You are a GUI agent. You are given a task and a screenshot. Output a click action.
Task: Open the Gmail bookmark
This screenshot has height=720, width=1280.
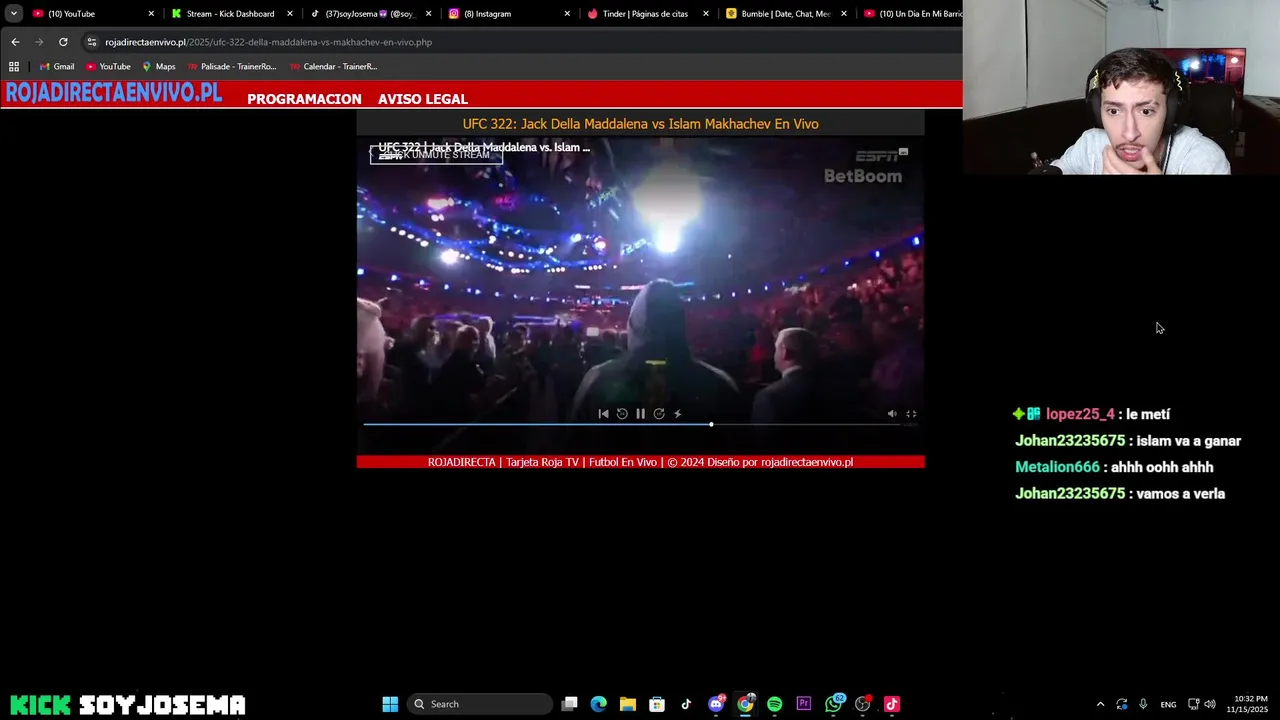tap(56, 67)
